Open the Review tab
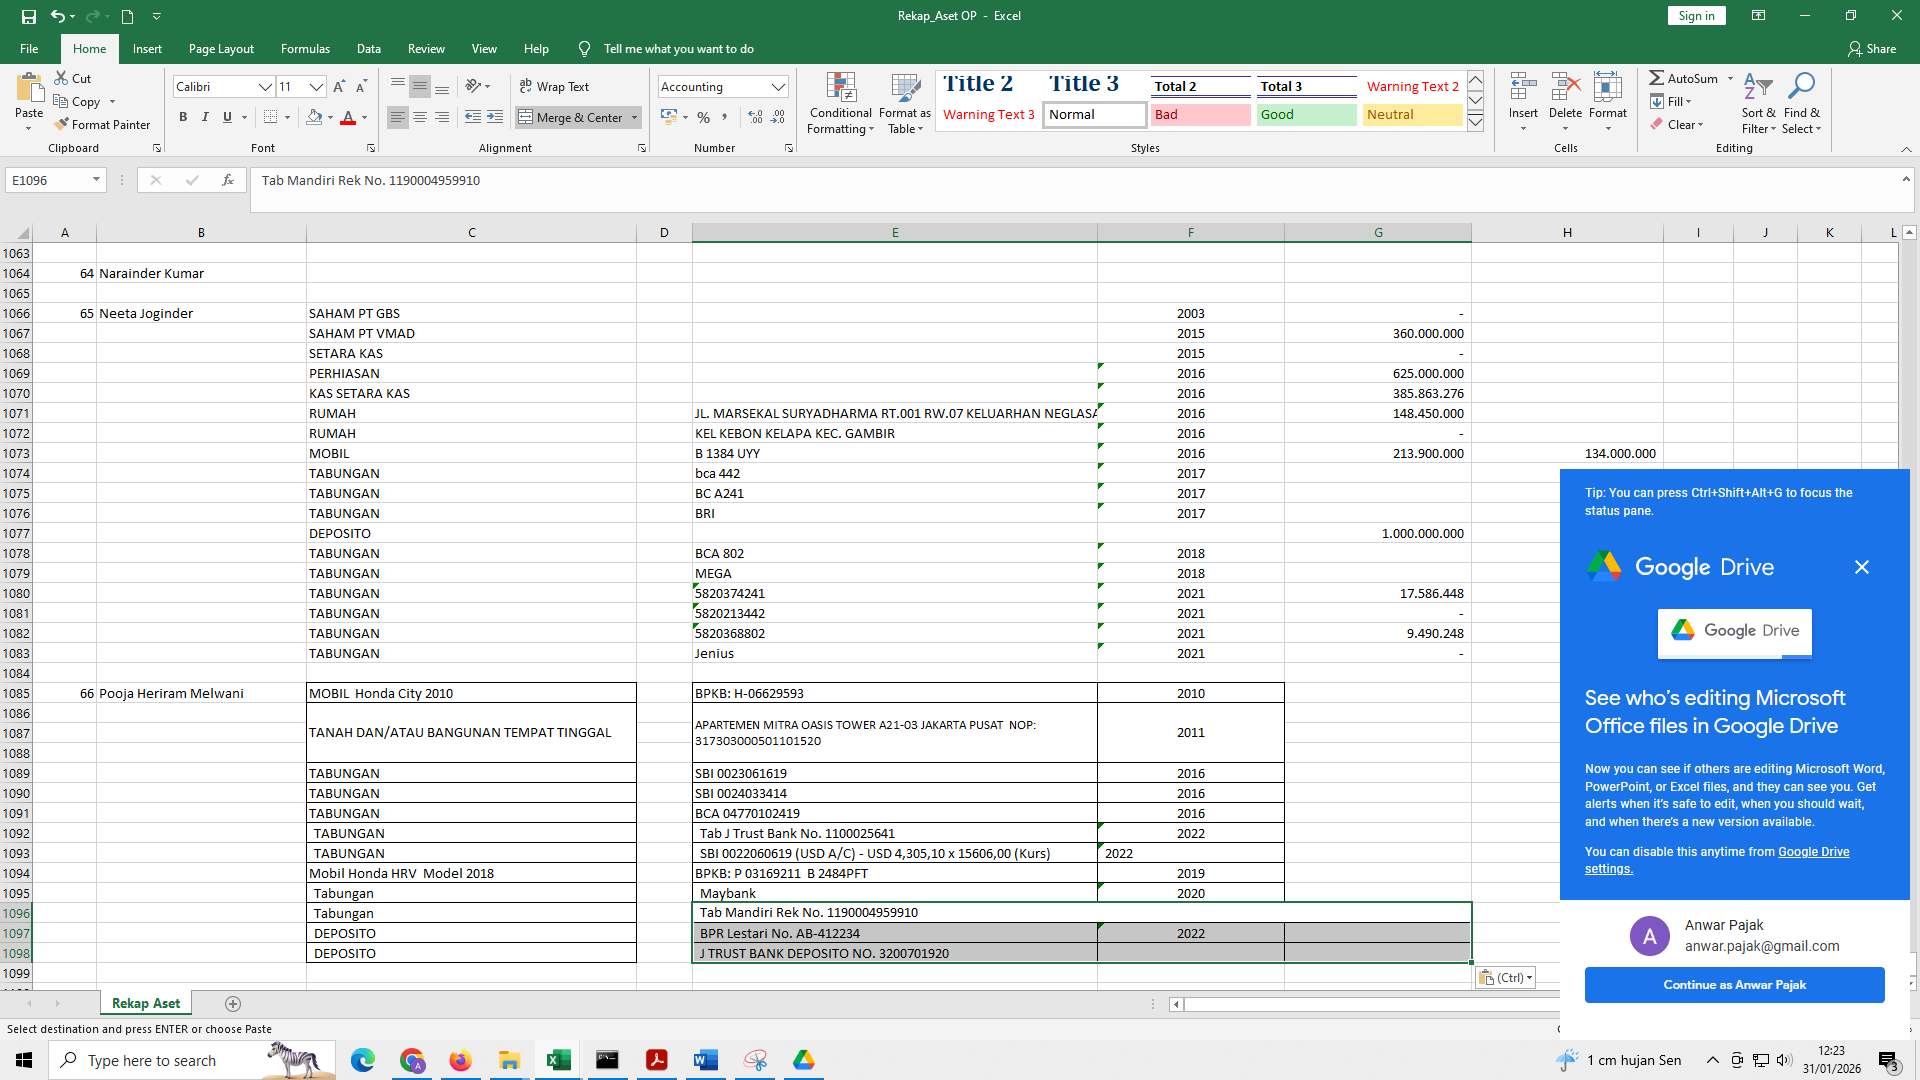The height and width of the screenshot is (1080, 1920). coord(426,48)
